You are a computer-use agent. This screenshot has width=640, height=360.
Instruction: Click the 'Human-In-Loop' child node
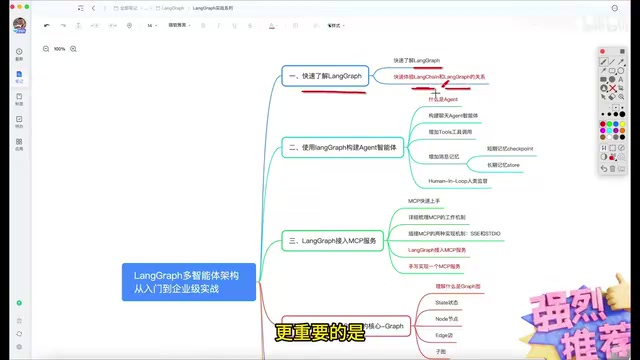(x=458, y=181)
